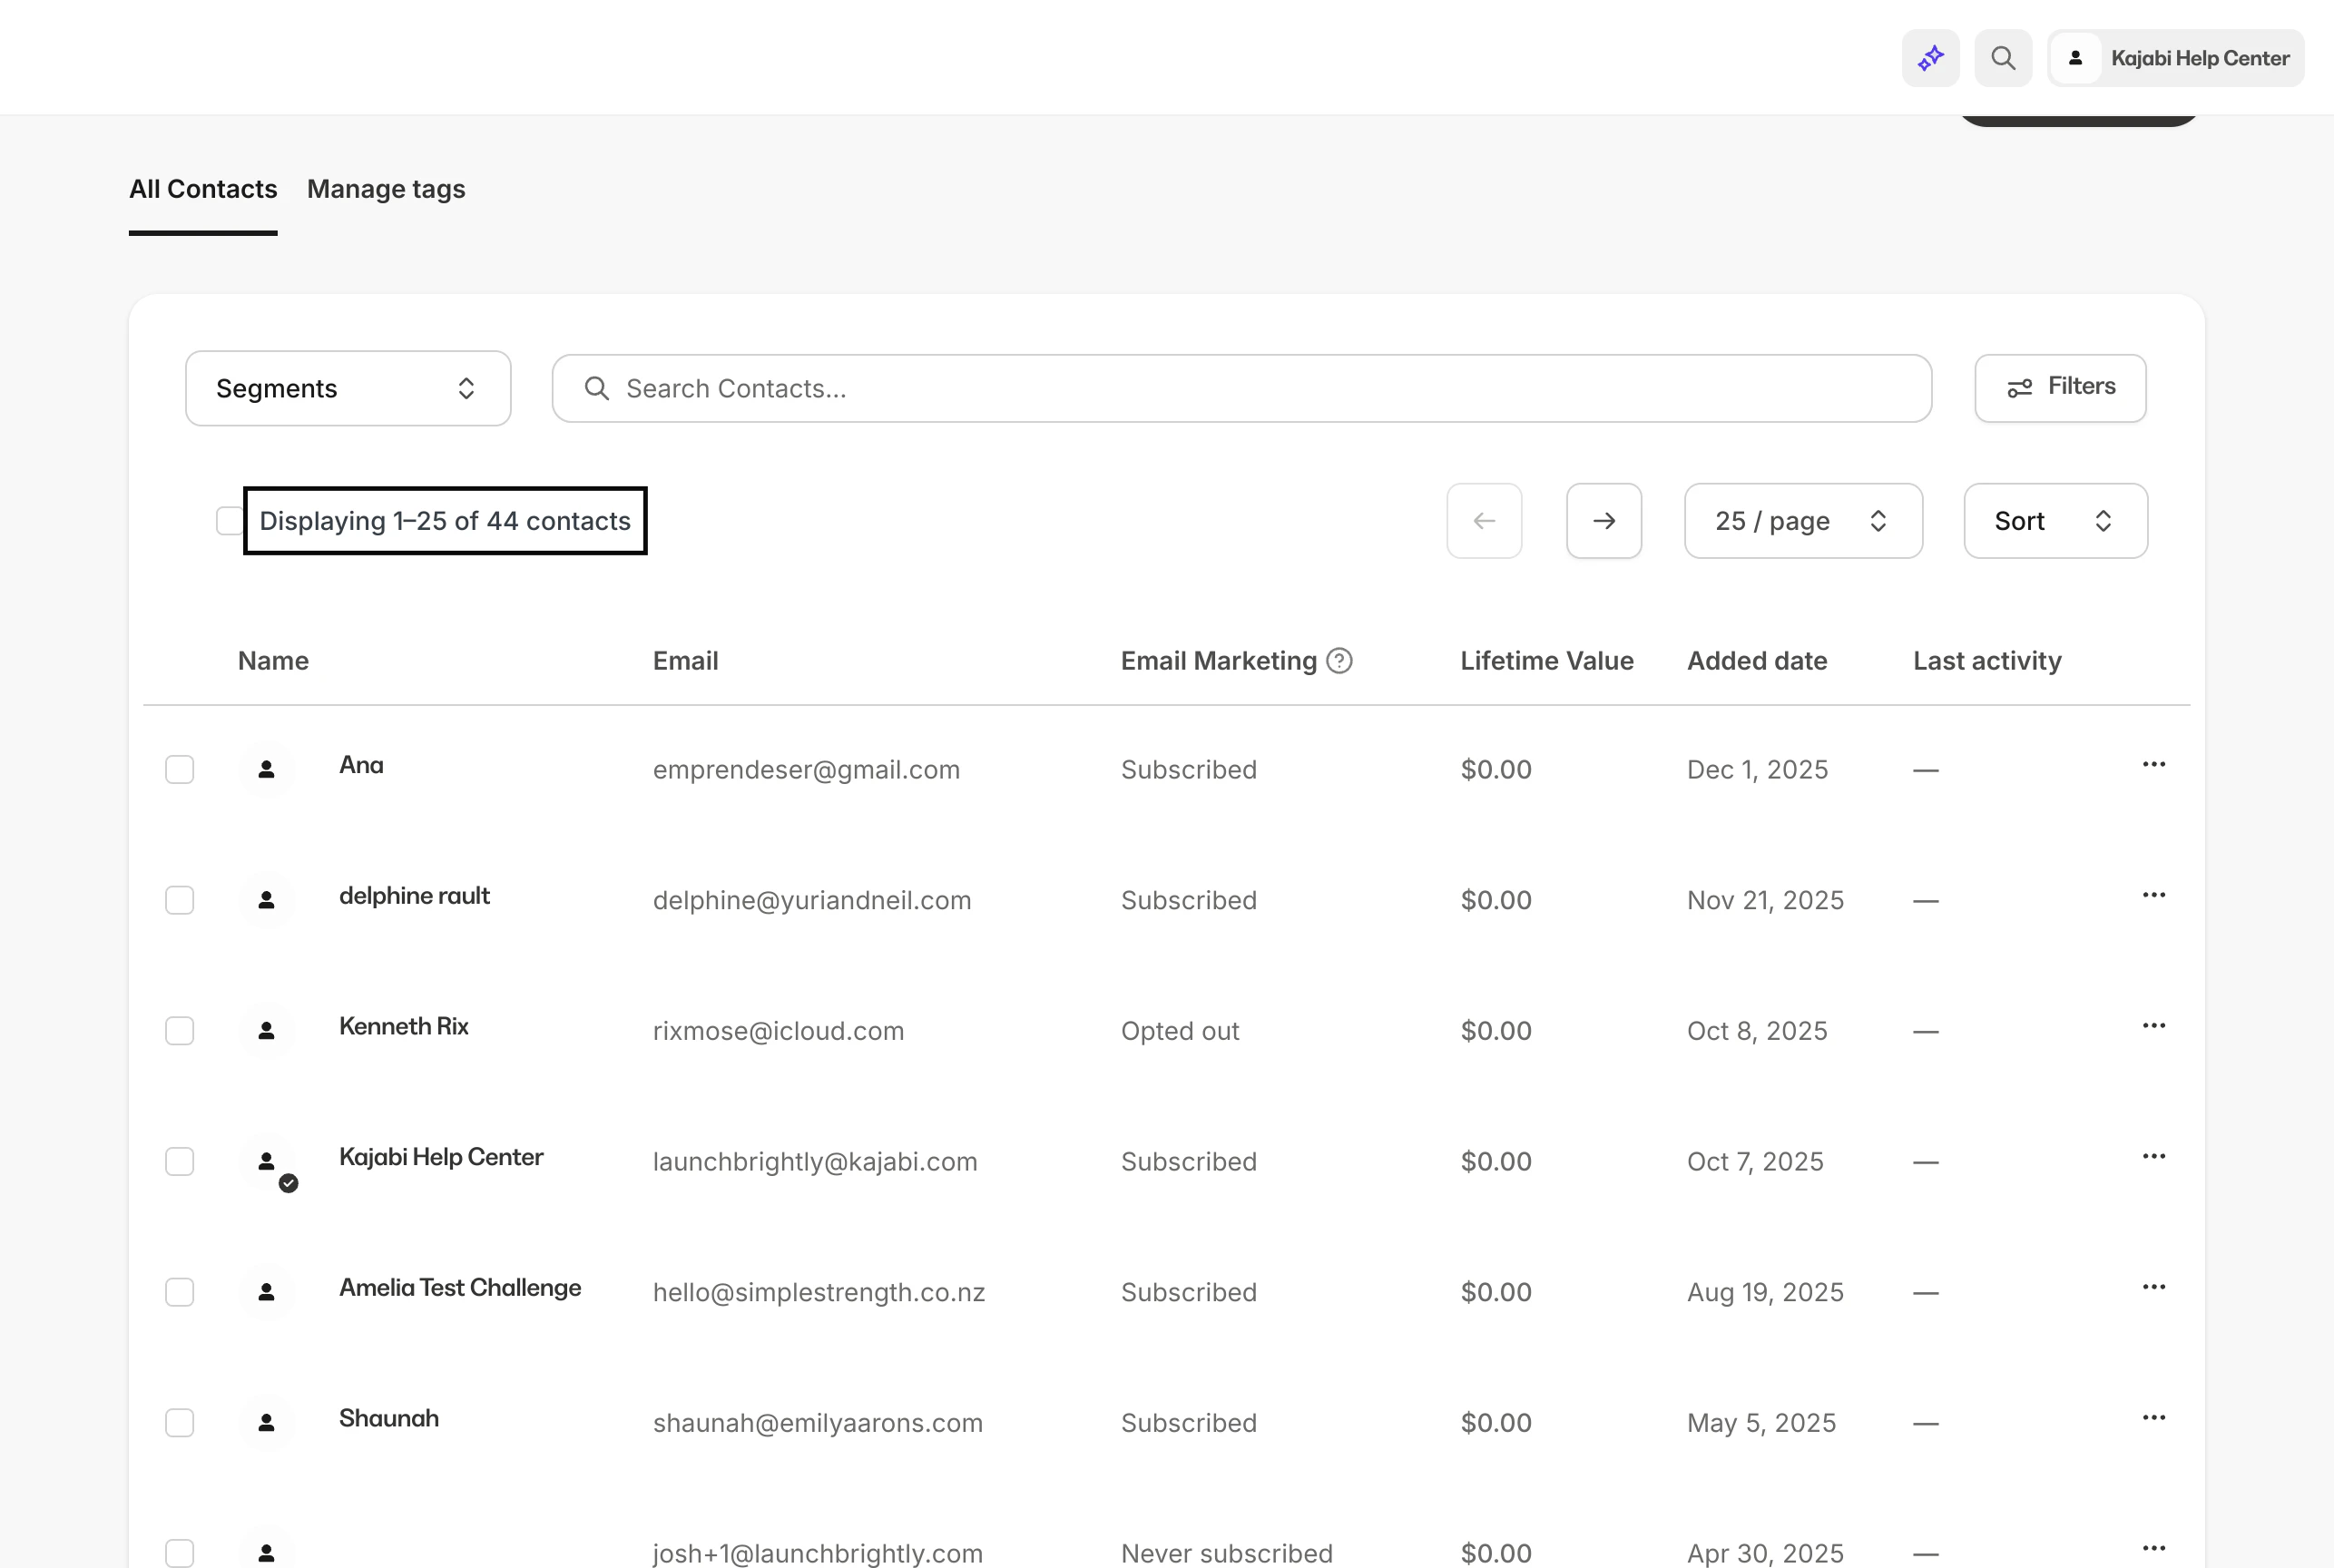Tick the select-all contacts checkbox
2334x1568 pixels.
coord(229,521)
